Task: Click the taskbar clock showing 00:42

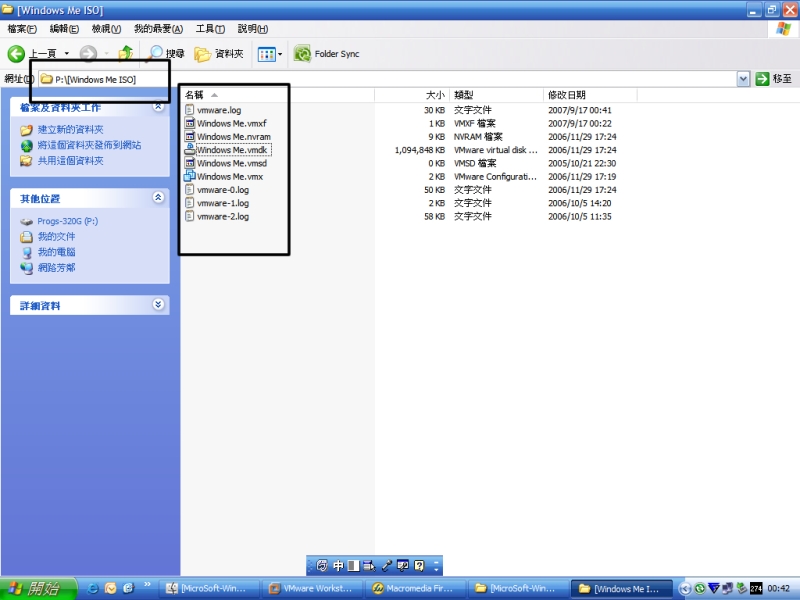Action: point(779,588)
